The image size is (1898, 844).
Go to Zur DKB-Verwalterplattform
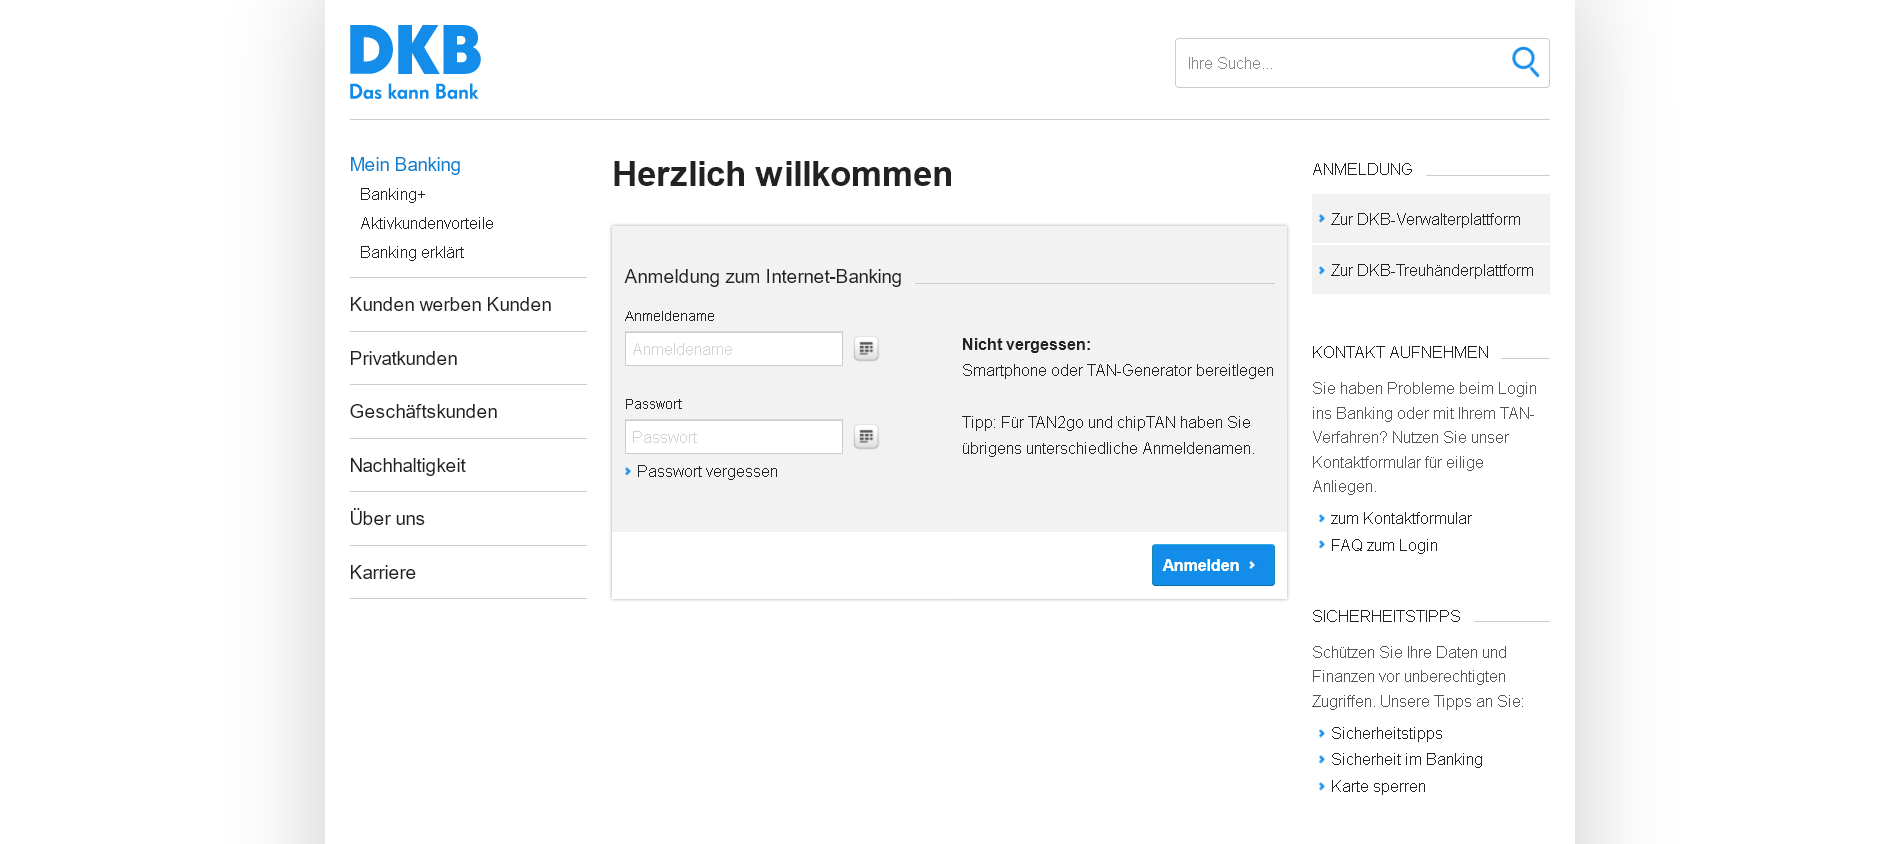[1425, 219]
